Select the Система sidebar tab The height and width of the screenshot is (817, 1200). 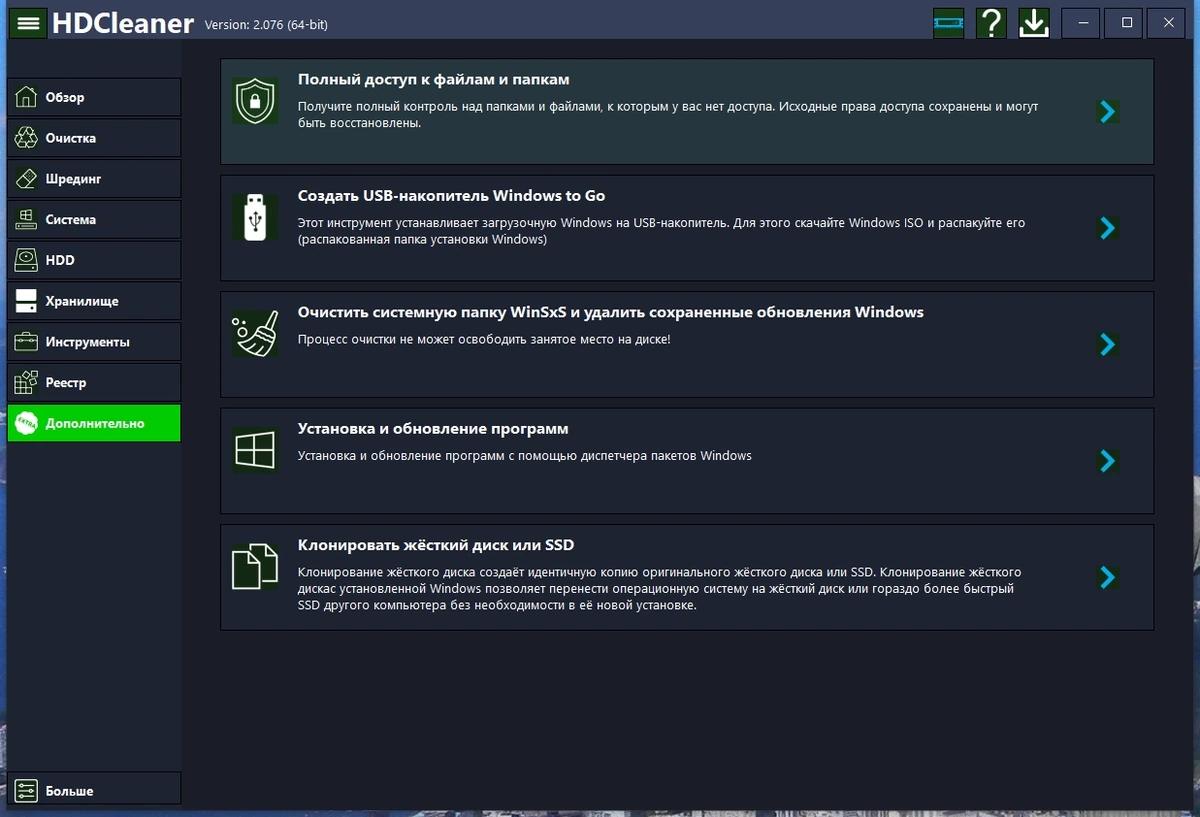[x=94, y=219]
